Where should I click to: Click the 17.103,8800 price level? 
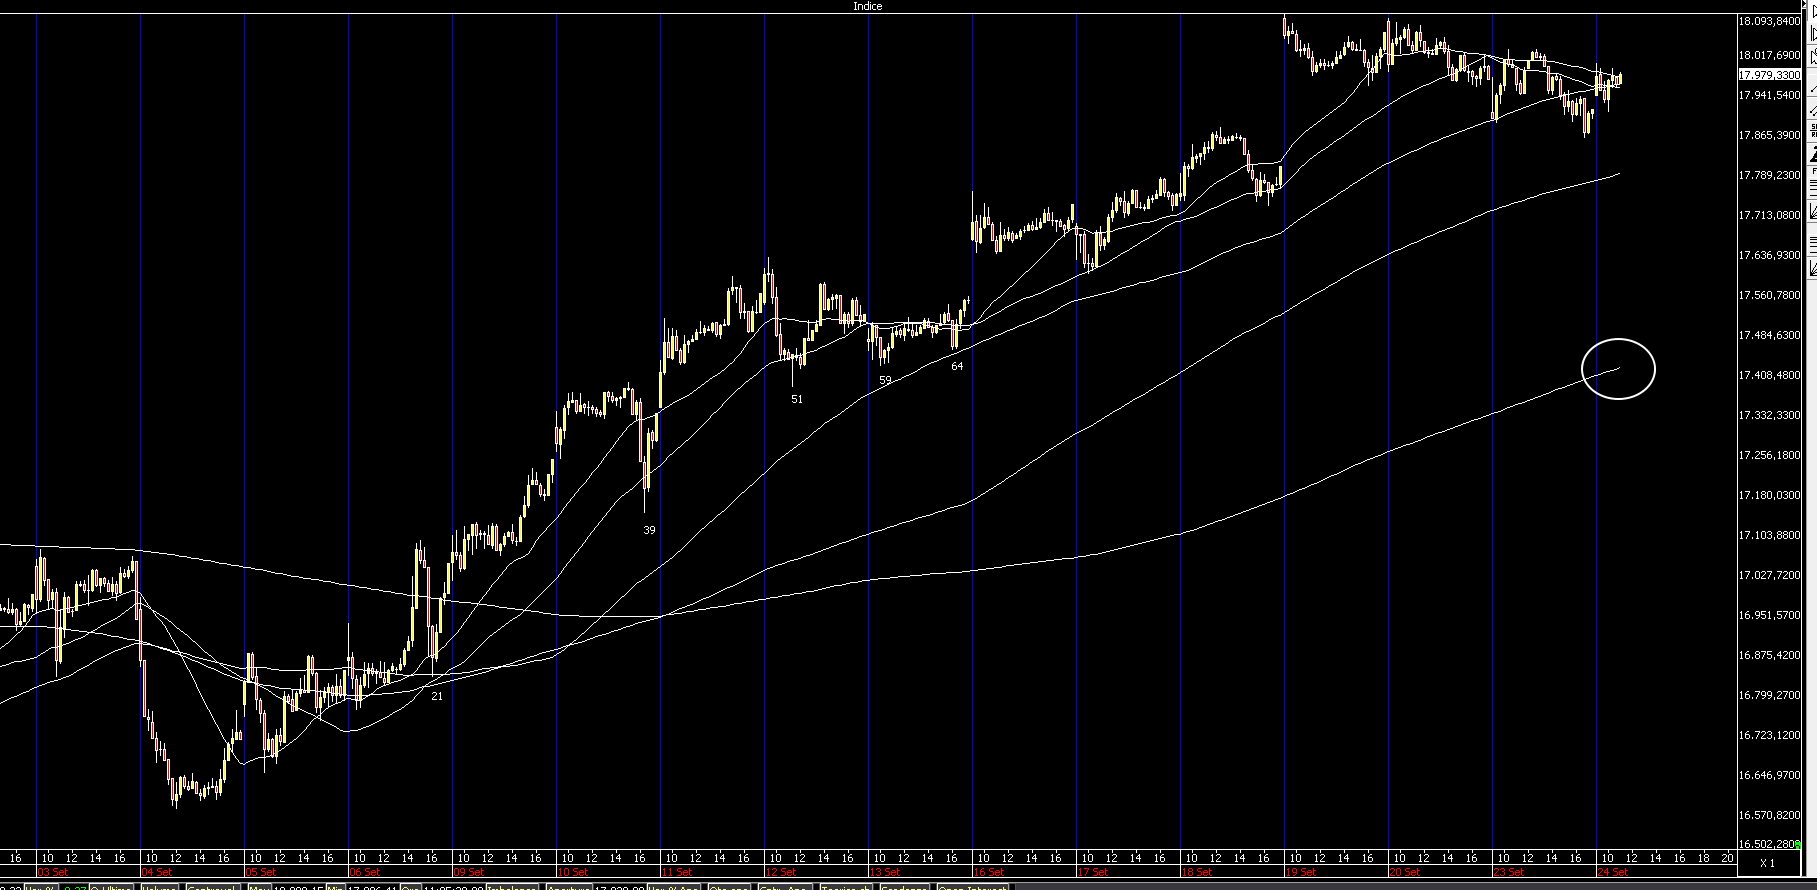[1769, 535]
